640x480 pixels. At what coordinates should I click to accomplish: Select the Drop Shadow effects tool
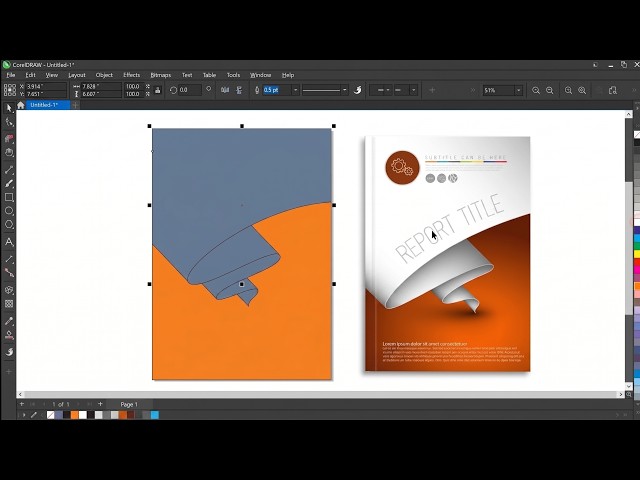(9, 290)
